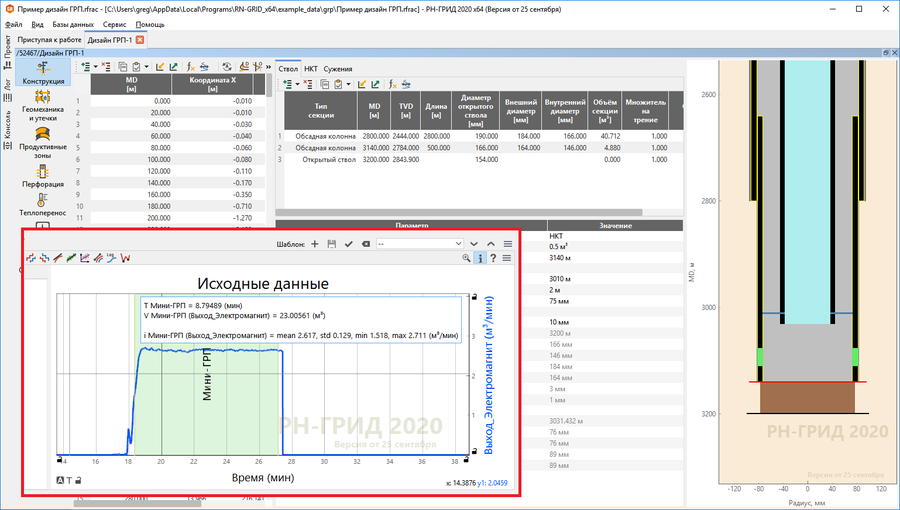Click the template up chevron
The height and width of the screenshot is (510, 900).
point(491,244)
